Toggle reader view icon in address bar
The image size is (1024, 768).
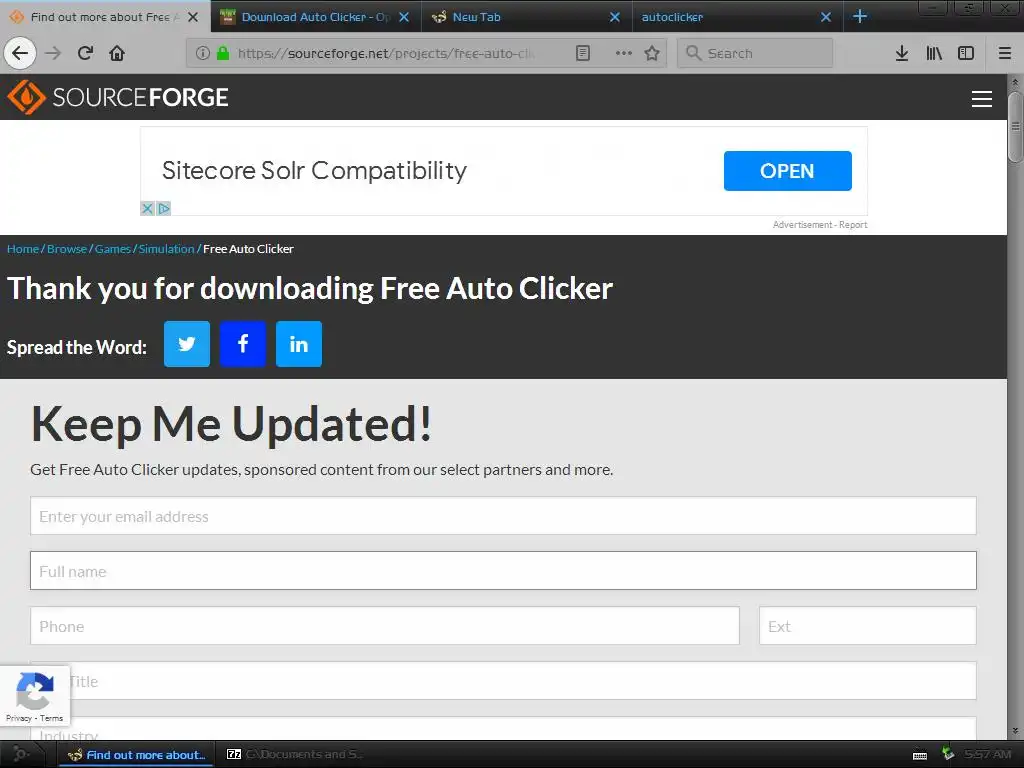click(583, 53)
